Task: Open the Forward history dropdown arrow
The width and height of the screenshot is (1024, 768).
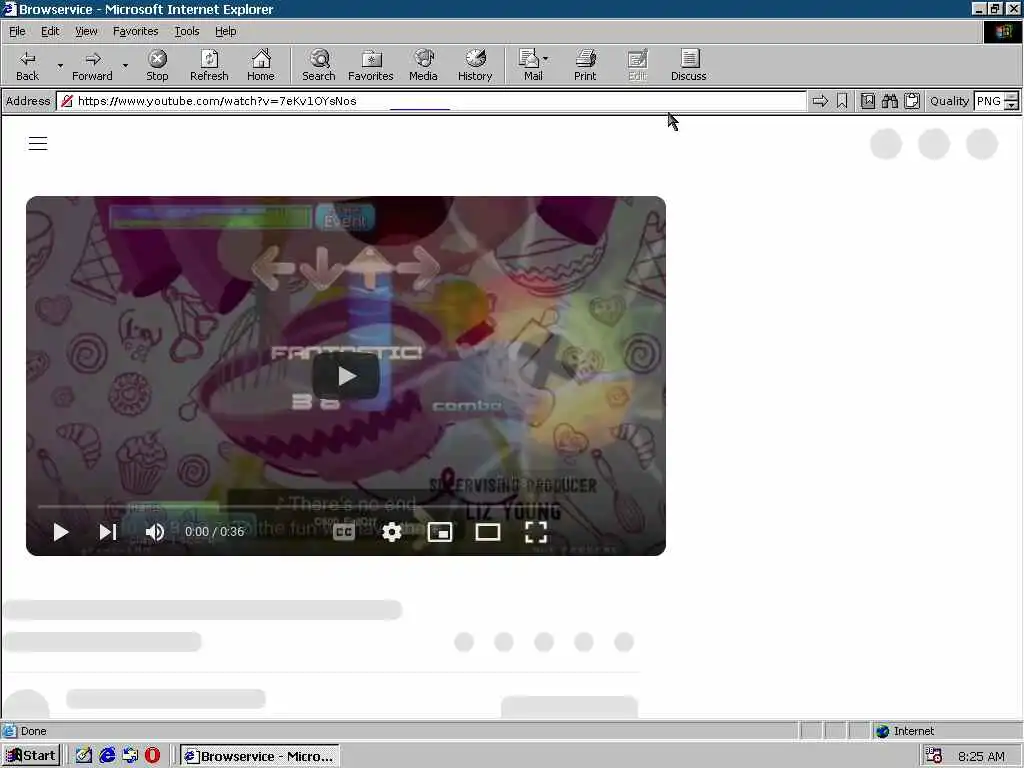Action: 125,66
